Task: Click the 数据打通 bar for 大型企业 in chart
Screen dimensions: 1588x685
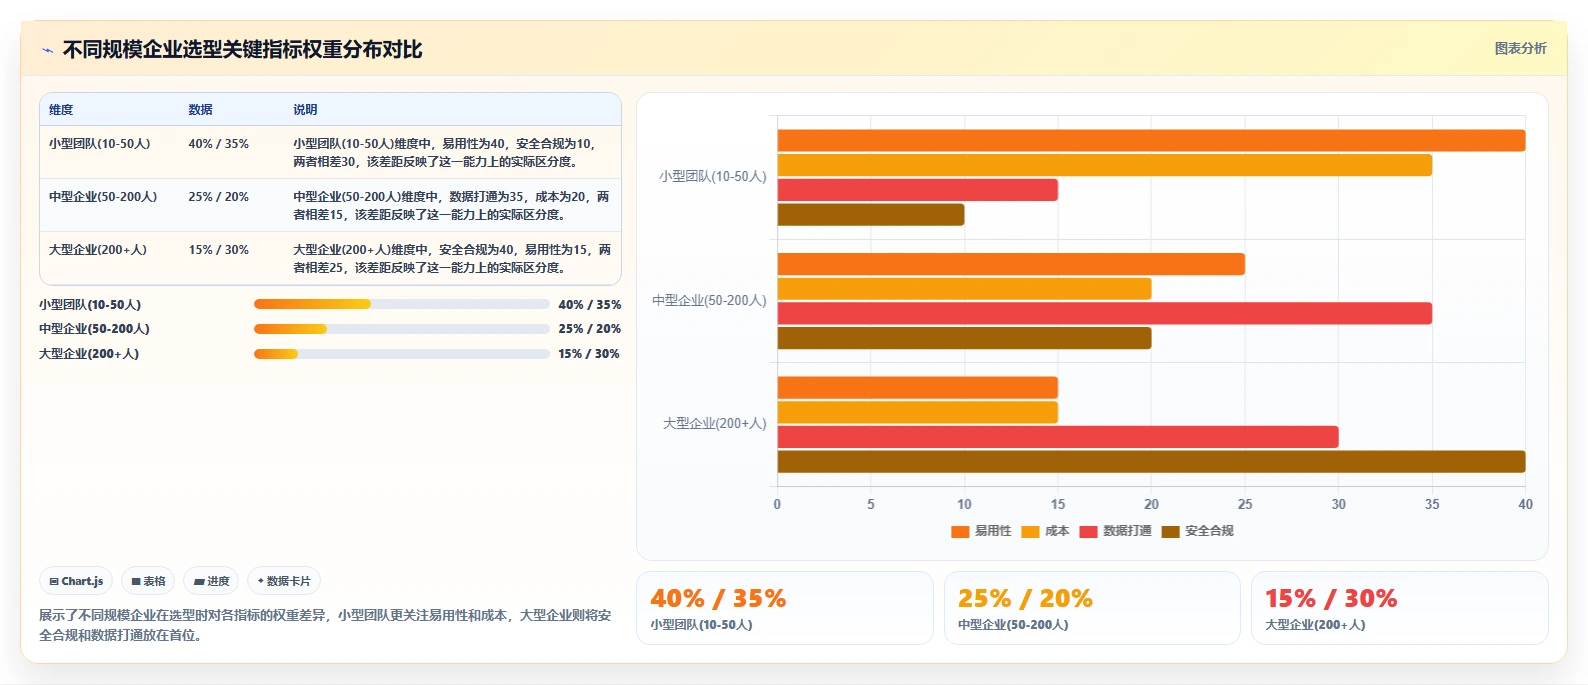Action: click(x=1058, y=437)
